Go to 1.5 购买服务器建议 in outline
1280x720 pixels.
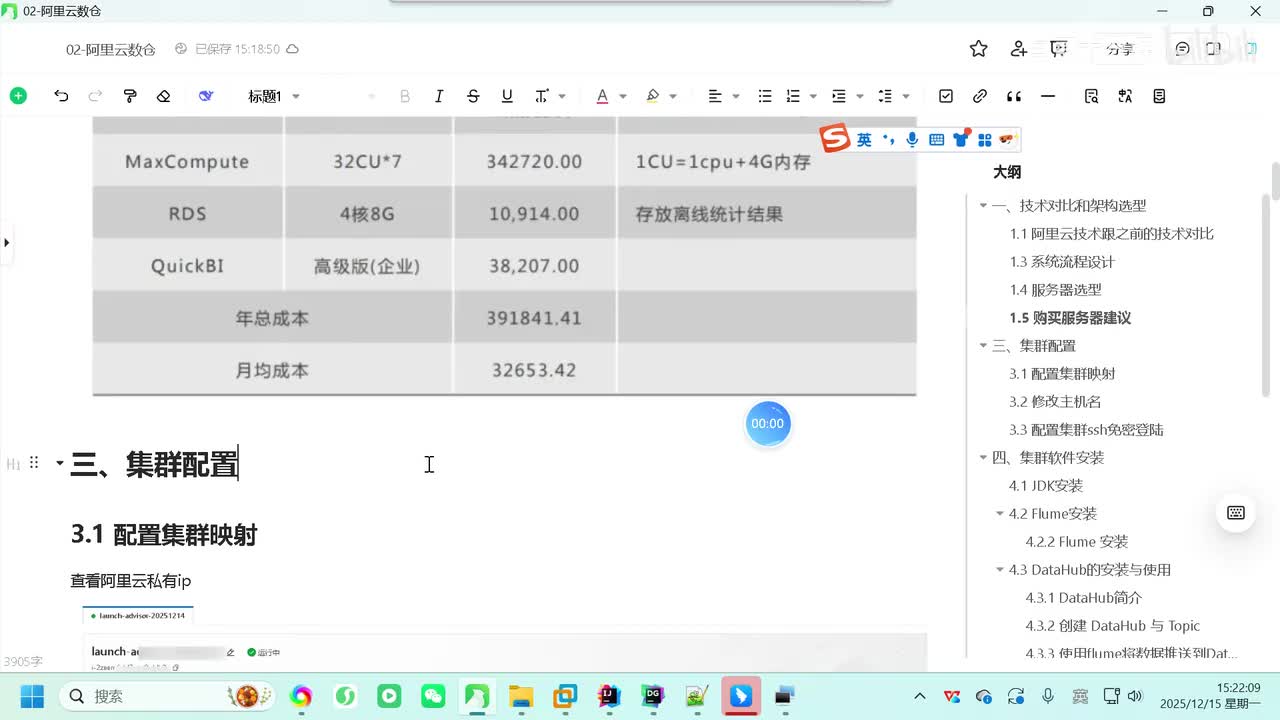tap(1070, 318)
